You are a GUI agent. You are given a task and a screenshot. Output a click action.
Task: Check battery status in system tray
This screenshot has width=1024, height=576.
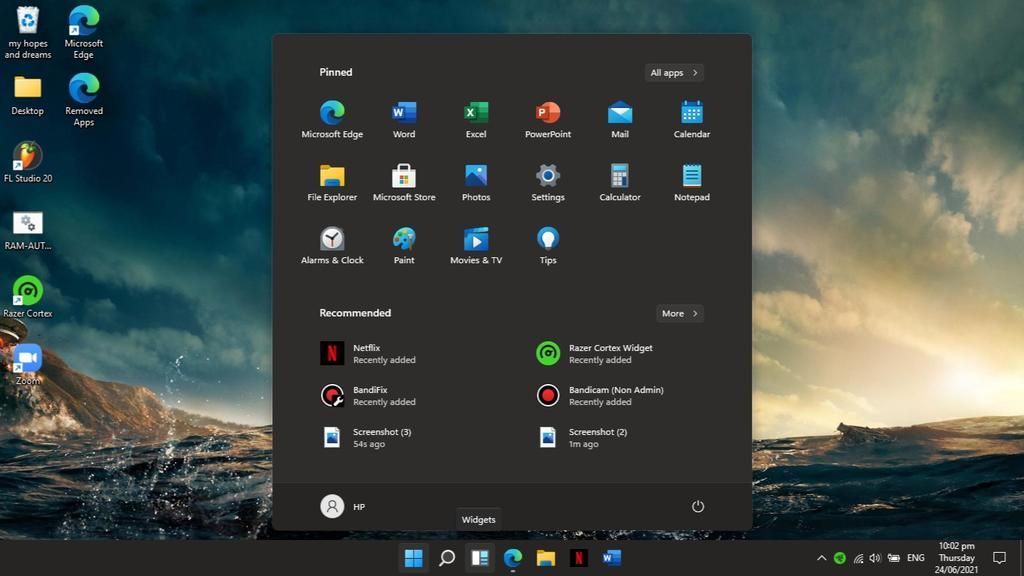894,558
